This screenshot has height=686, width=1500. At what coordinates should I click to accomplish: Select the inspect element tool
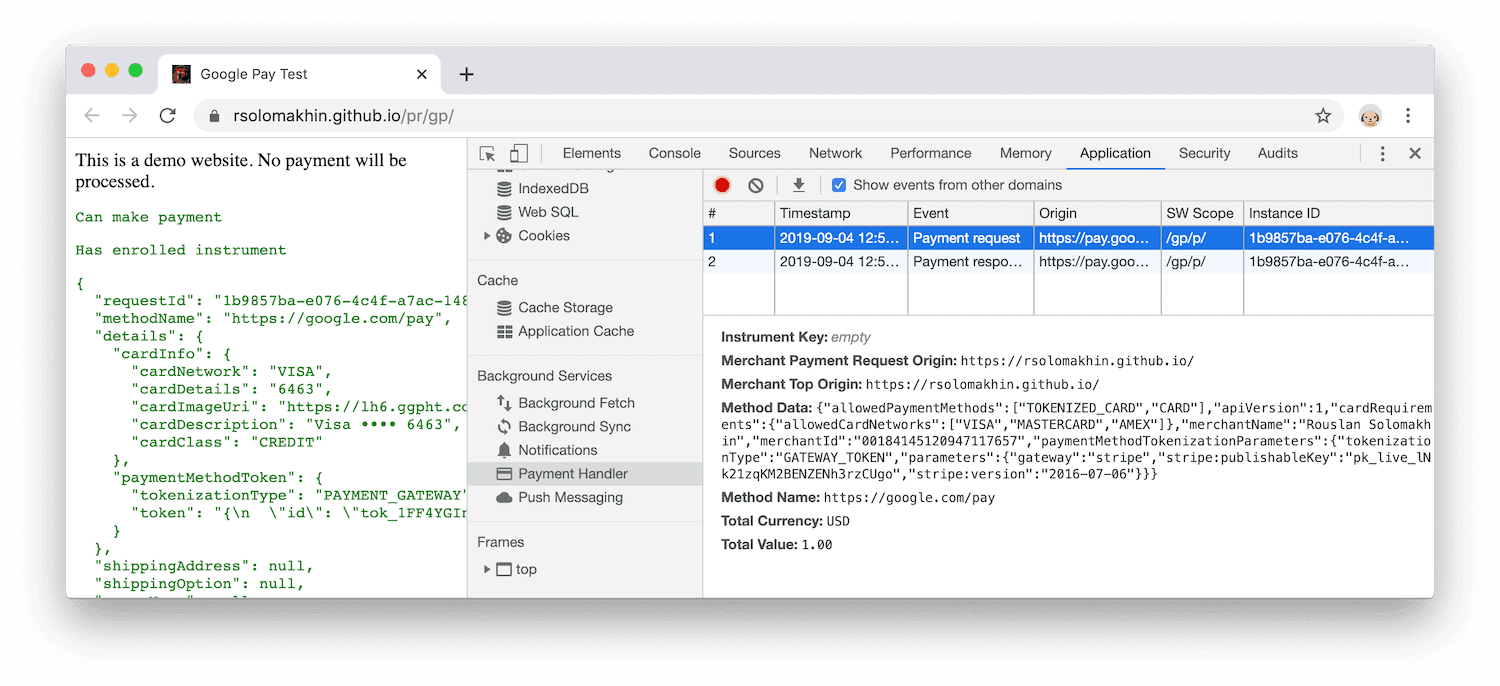point(487,152)
